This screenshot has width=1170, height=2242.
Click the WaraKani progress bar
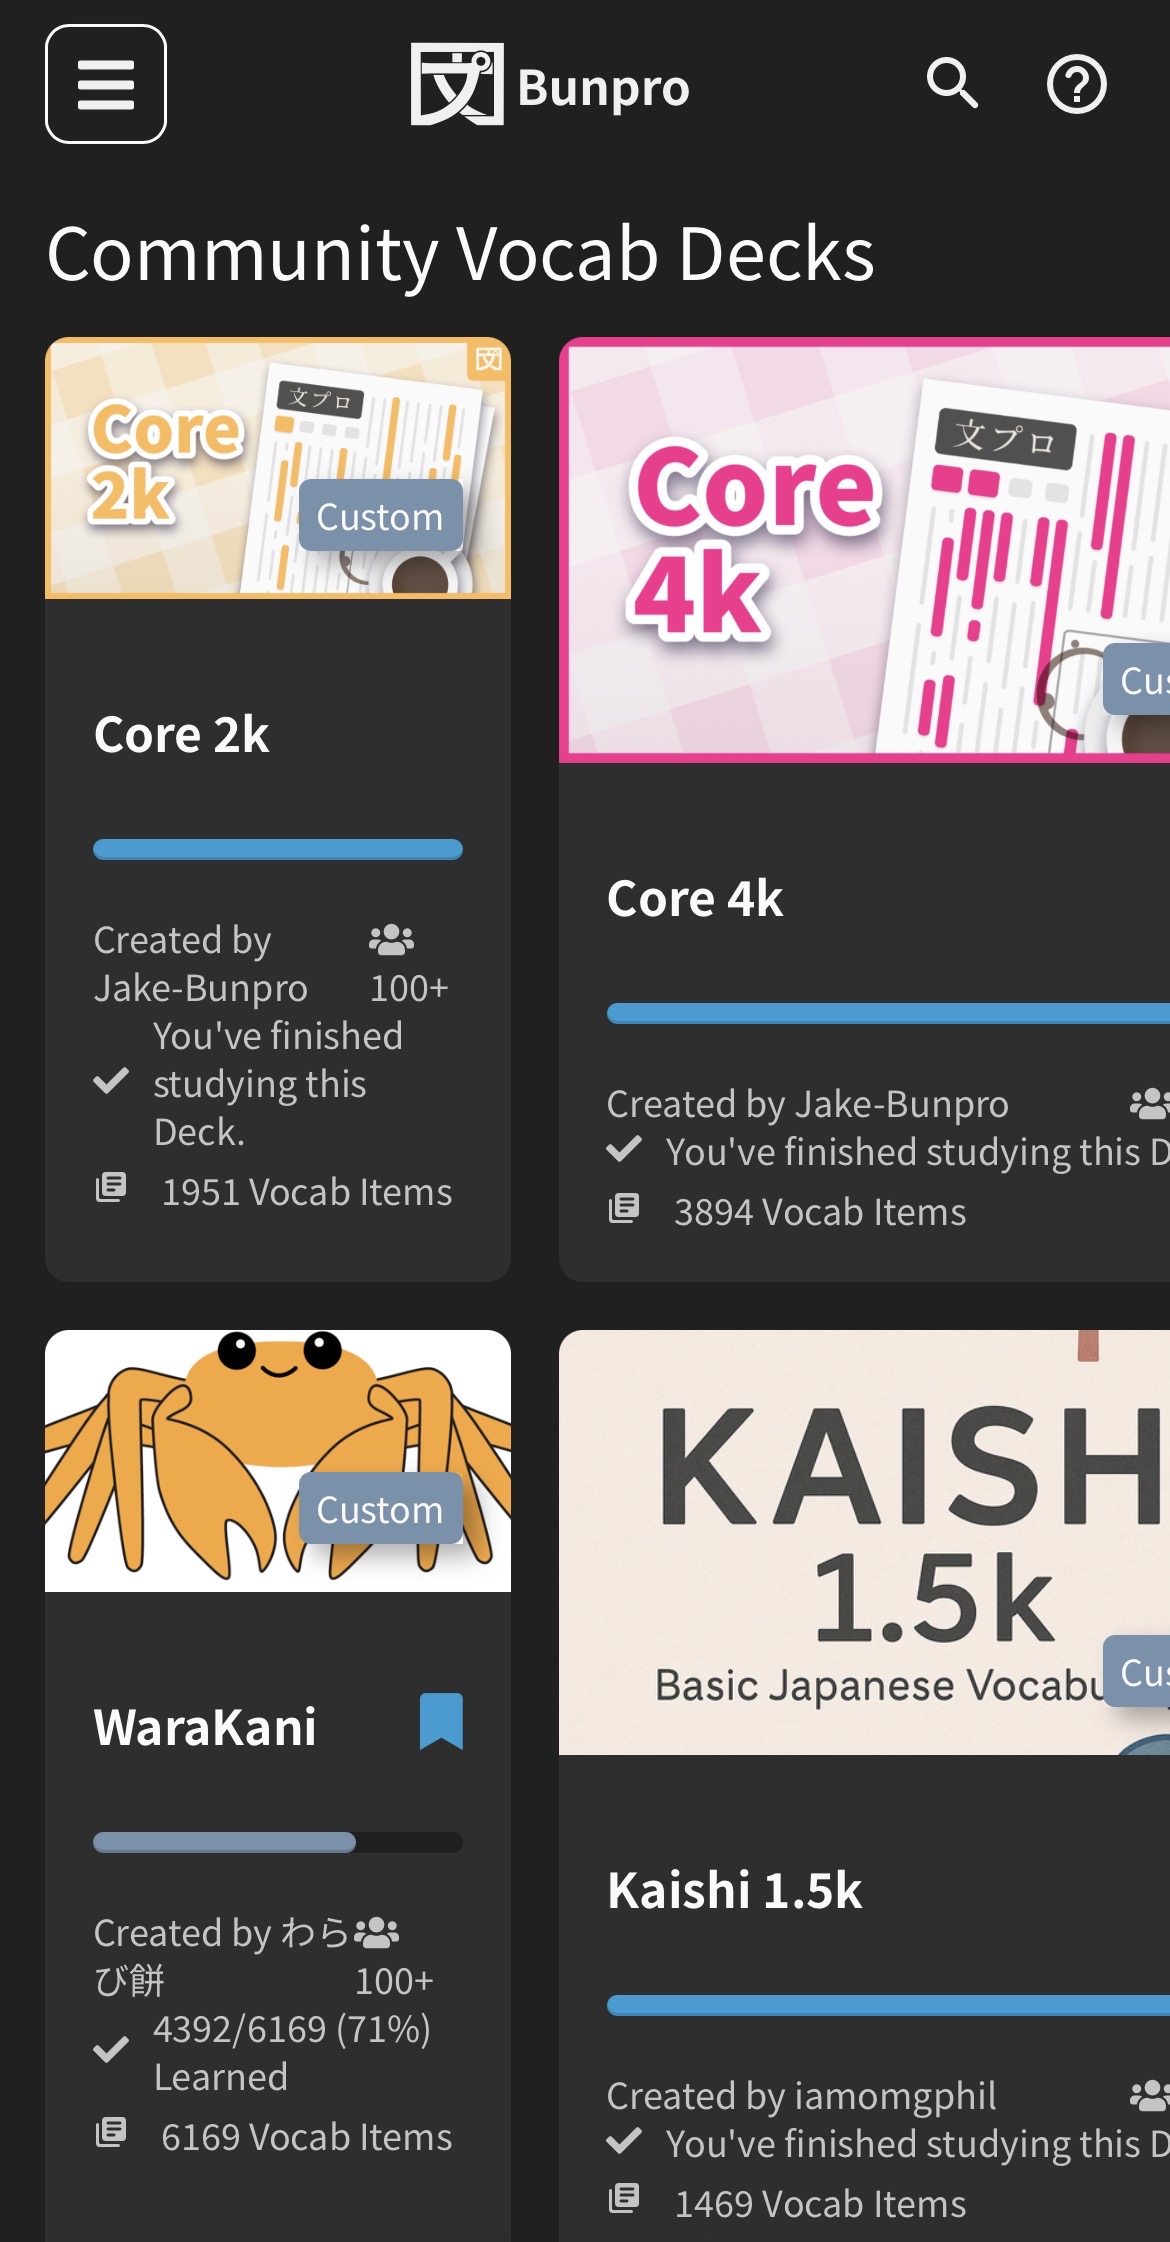(278, 1842)
